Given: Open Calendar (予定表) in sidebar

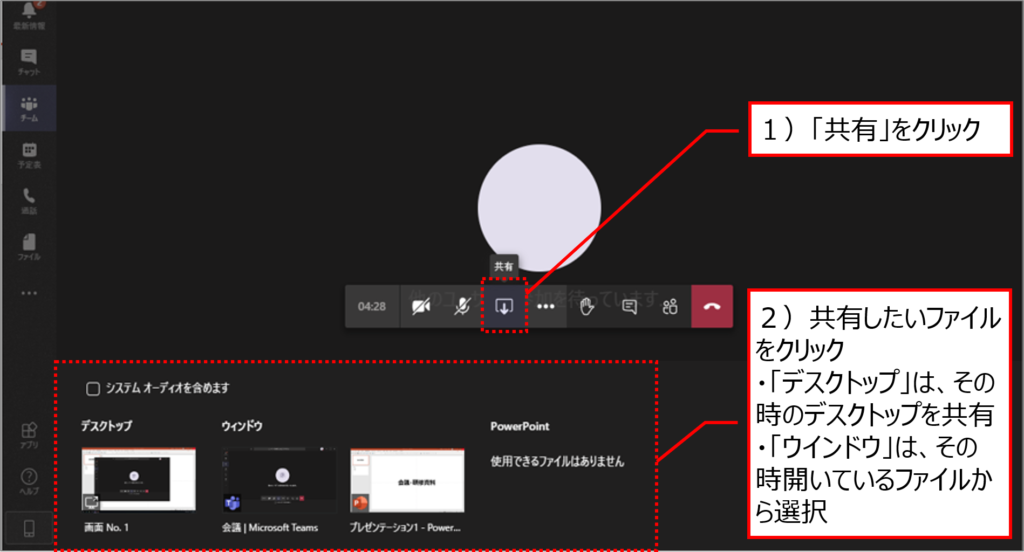Looking at the screenshot, I should 29,155.
